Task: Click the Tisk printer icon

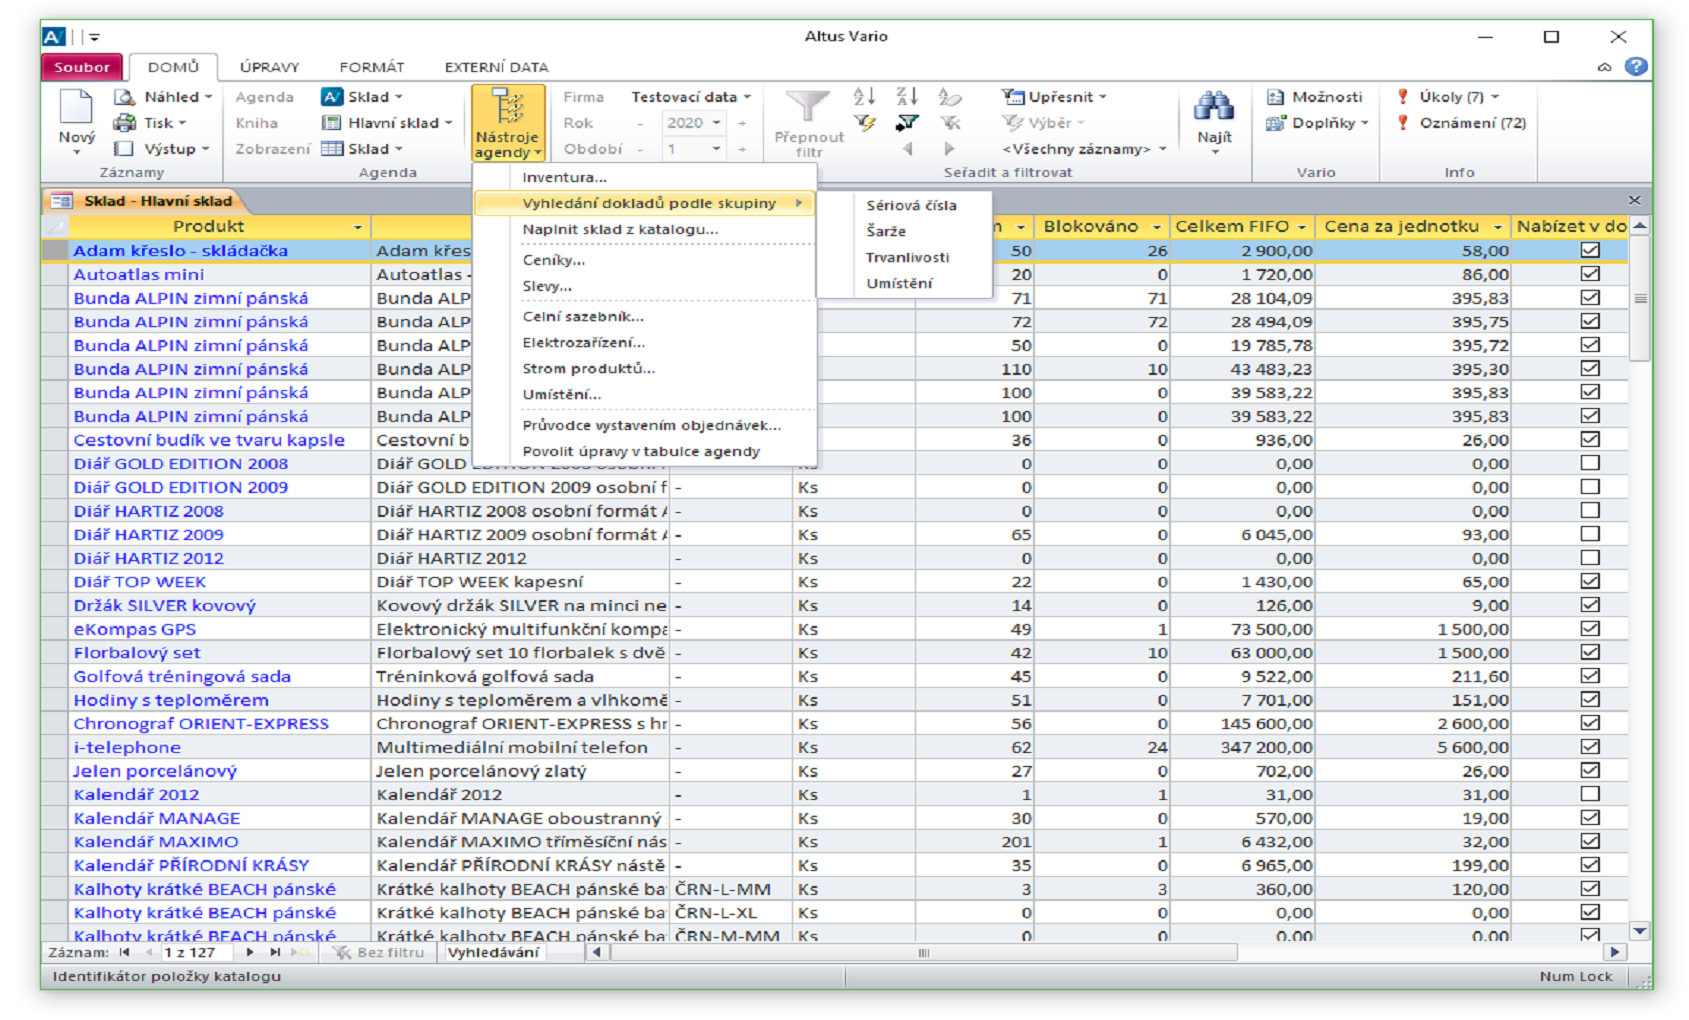Action: [125, 123]
